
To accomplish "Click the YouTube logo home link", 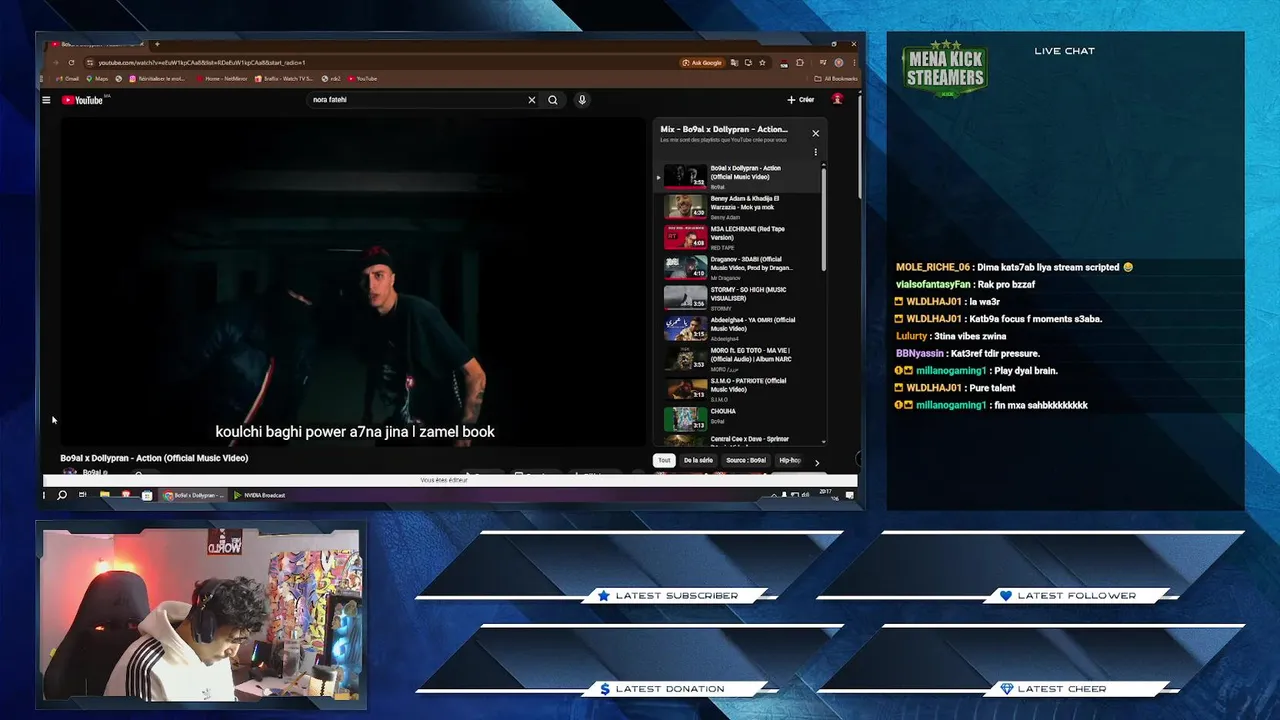I will [x=83, y=100].
